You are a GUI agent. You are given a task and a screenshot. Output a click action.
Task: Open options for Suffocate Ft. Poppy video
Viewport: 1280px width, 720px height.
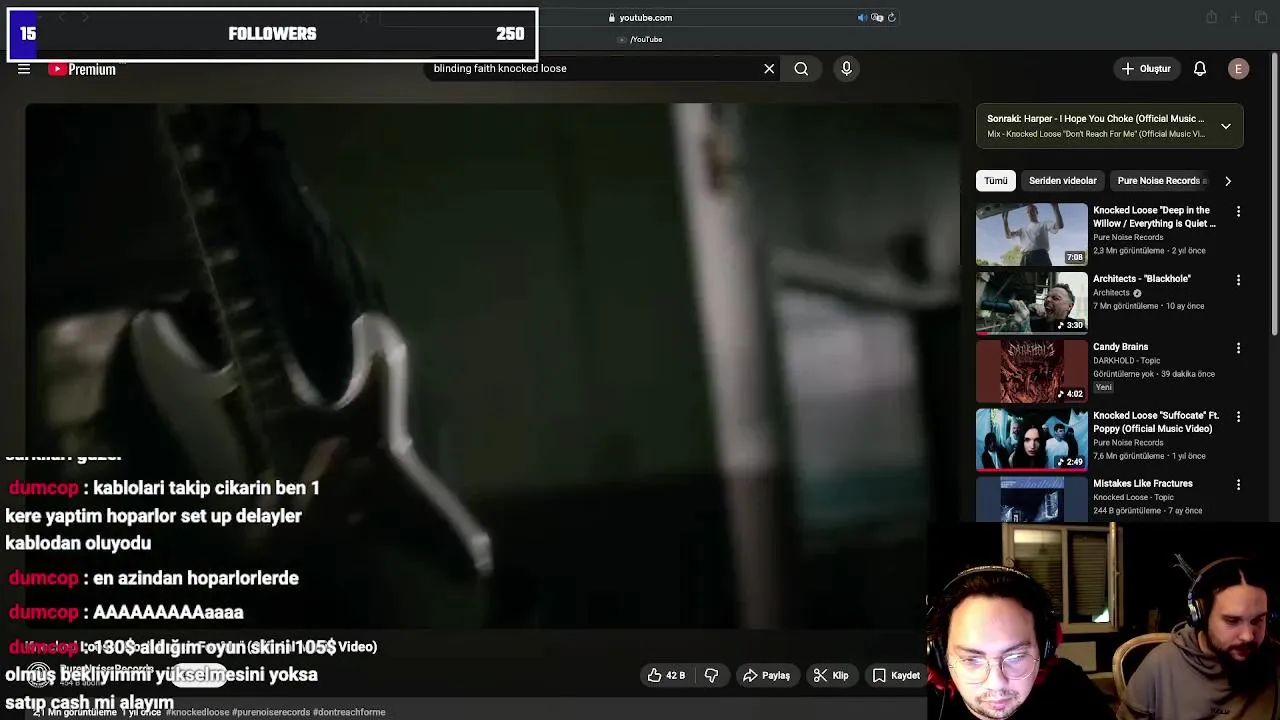[x=1238, y=417]
